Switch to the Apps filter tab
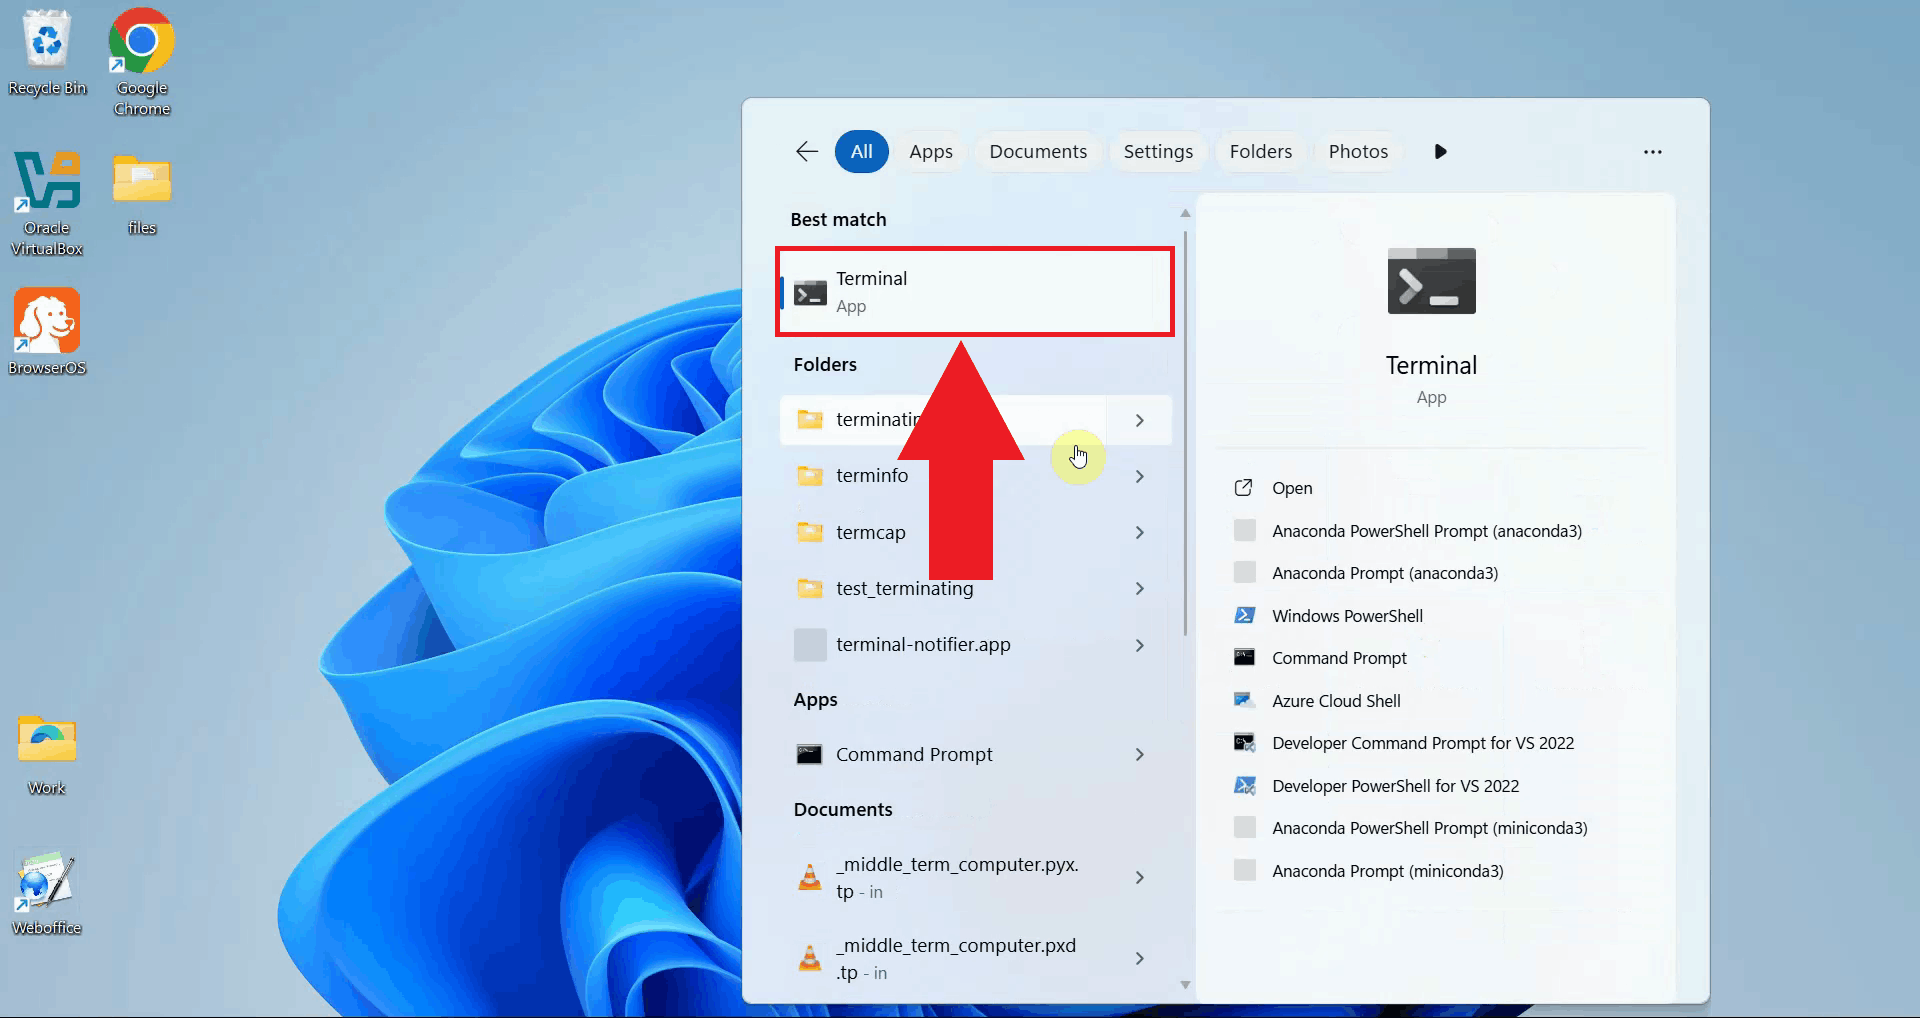Image resolution: width=1920 pixels, height=1018 pixels. (x=930, y=151)
